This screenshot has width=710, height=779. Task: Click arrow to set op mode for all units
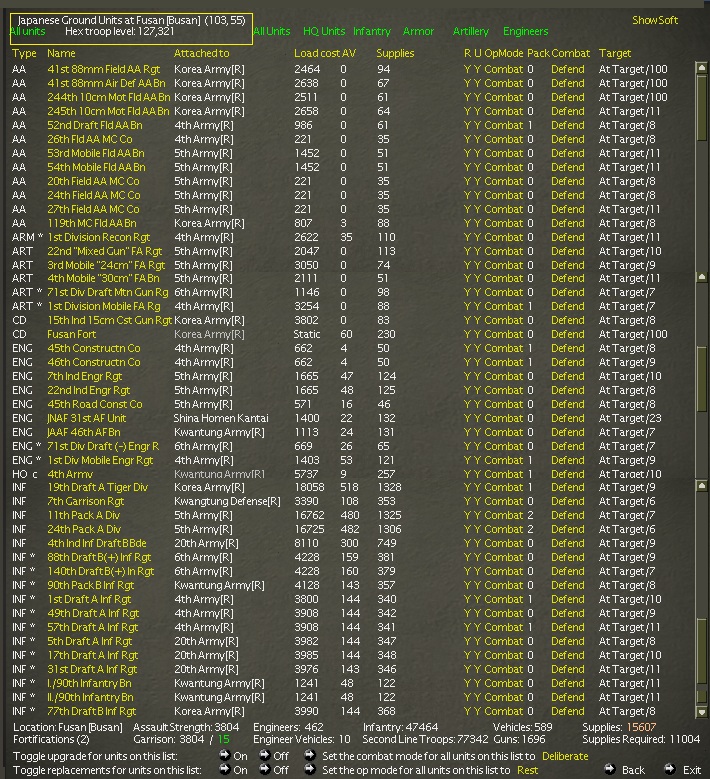pyautogui.click(x=310, y=770)
